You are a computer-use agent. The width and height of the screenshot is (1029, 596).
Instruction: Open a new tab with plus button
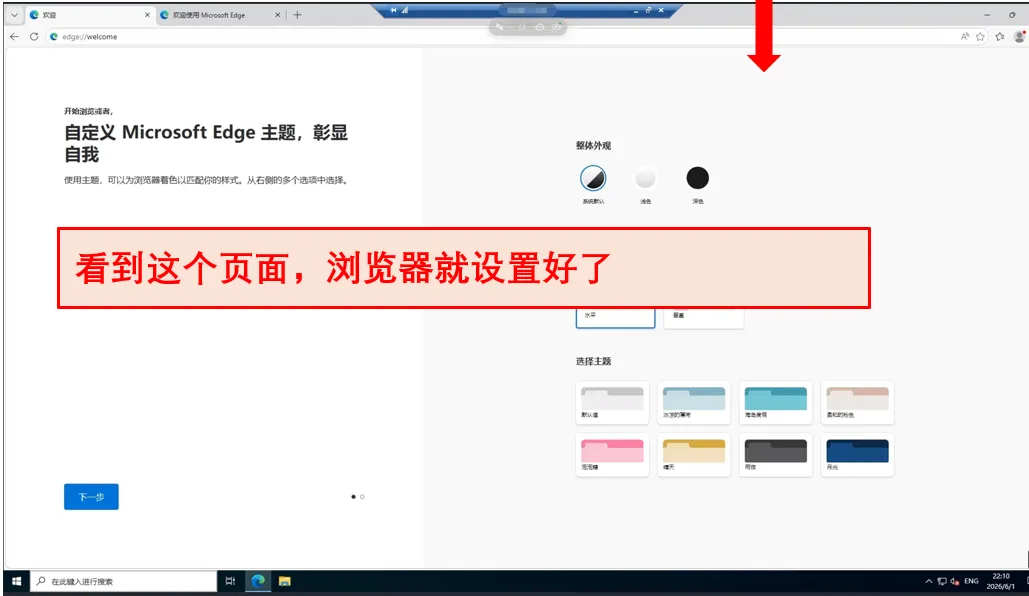(297, 14)
